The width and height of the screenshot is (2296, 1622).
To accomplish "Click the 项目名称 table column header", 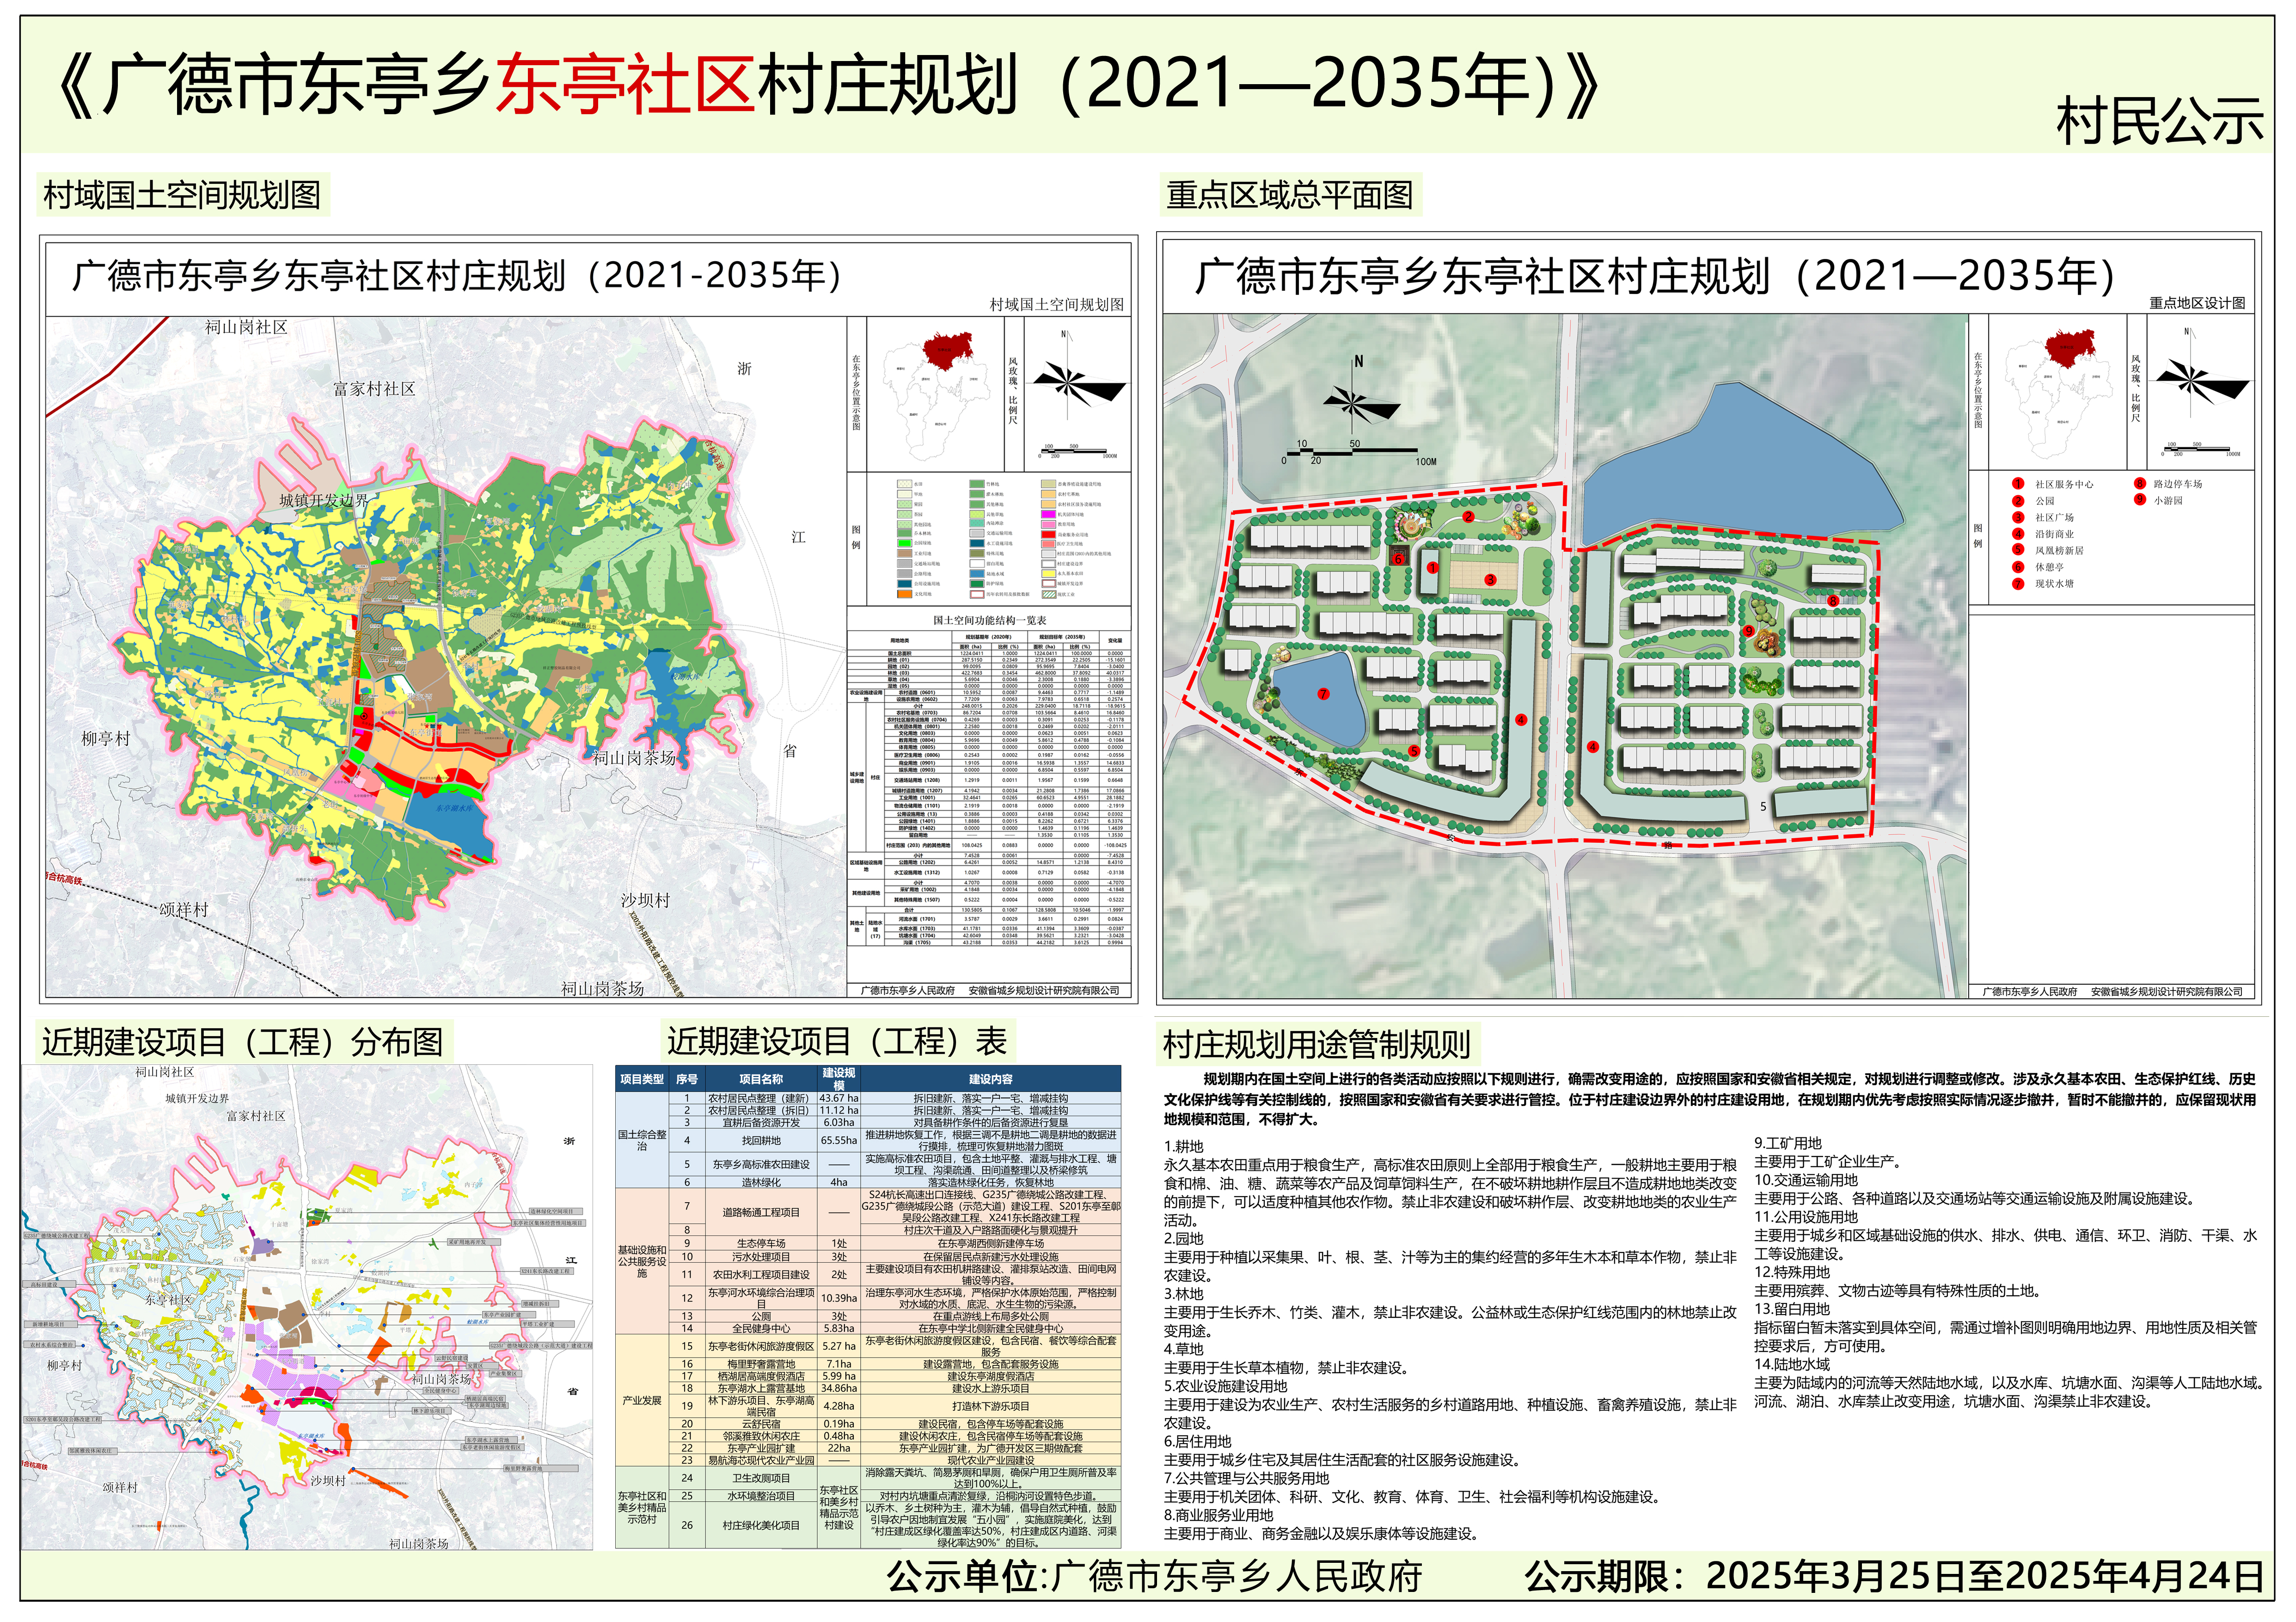I will pos(761,1079).
